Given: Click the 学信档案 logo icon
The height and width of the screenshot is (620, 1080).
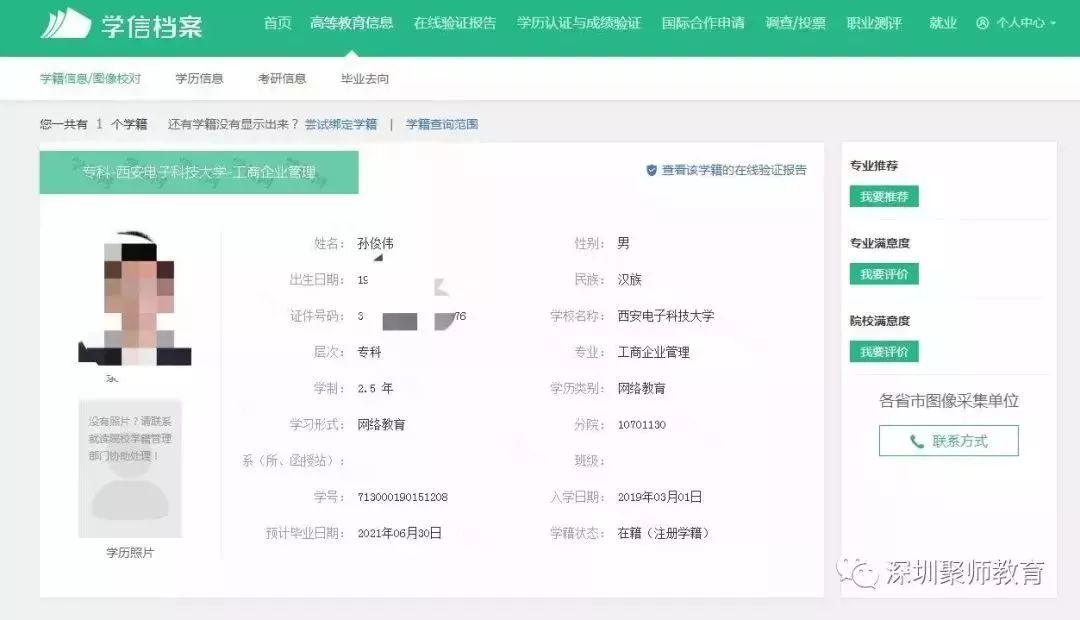Looking at the screenshot, I should tap(65, 24).
